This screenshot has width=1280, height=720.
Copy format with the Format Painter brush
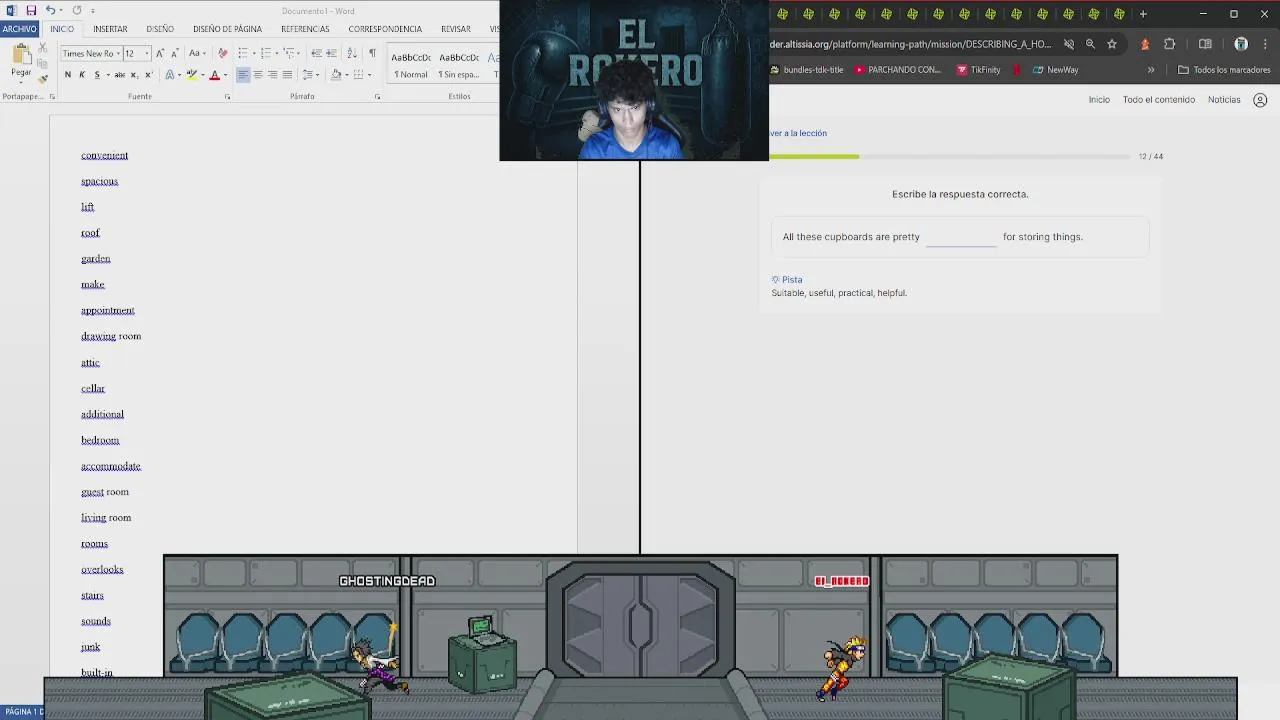42,77
